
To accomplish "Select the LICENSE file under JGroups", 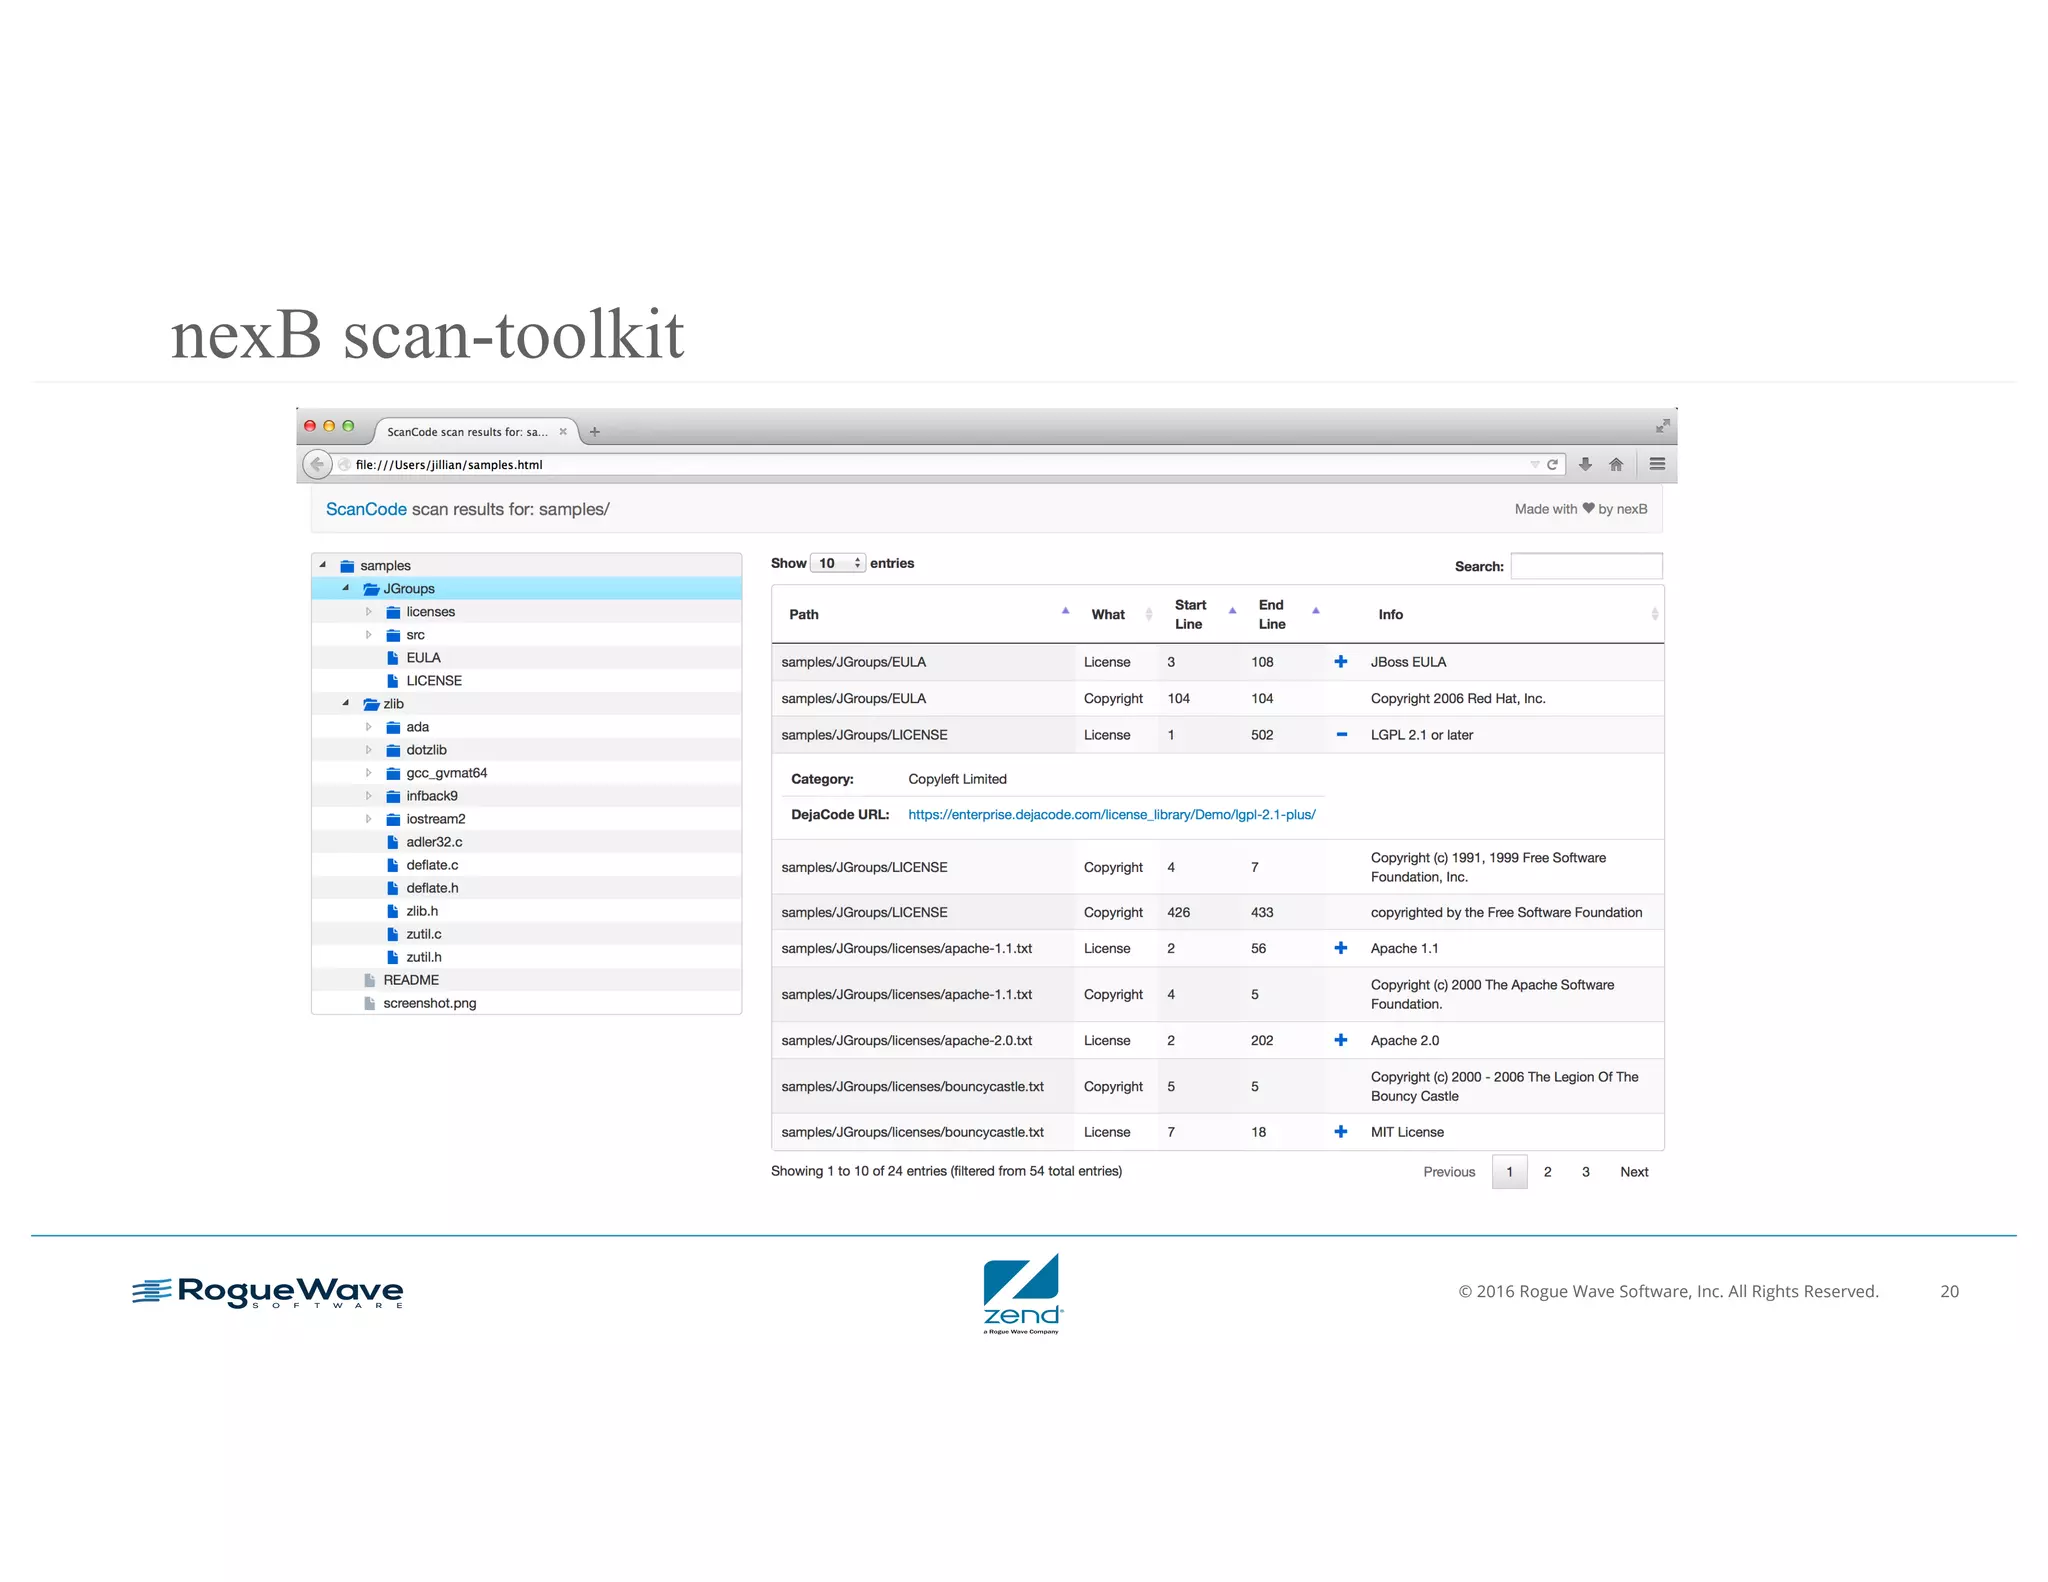I will tap(434, 681).
